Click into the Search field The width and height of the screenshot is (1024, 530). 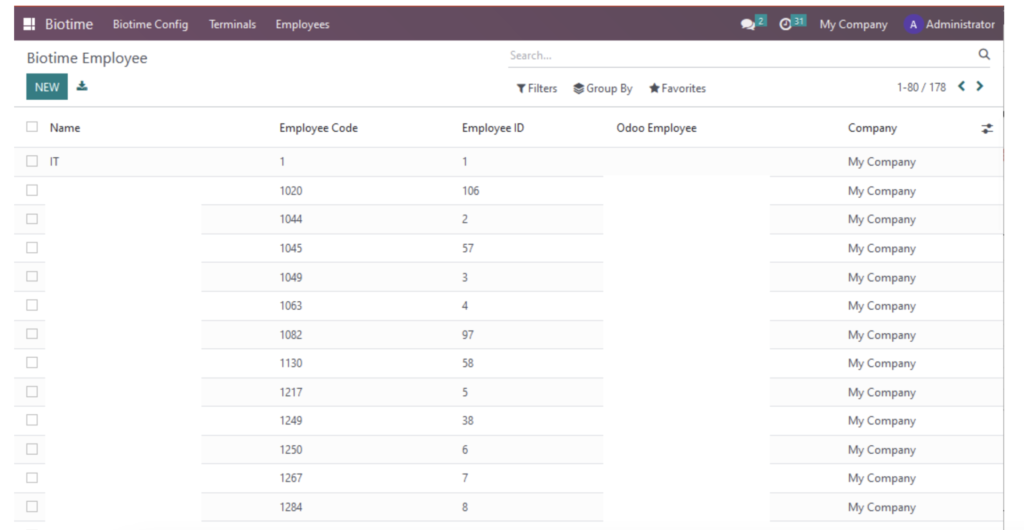pyautogui.click(x=741, y=55)
